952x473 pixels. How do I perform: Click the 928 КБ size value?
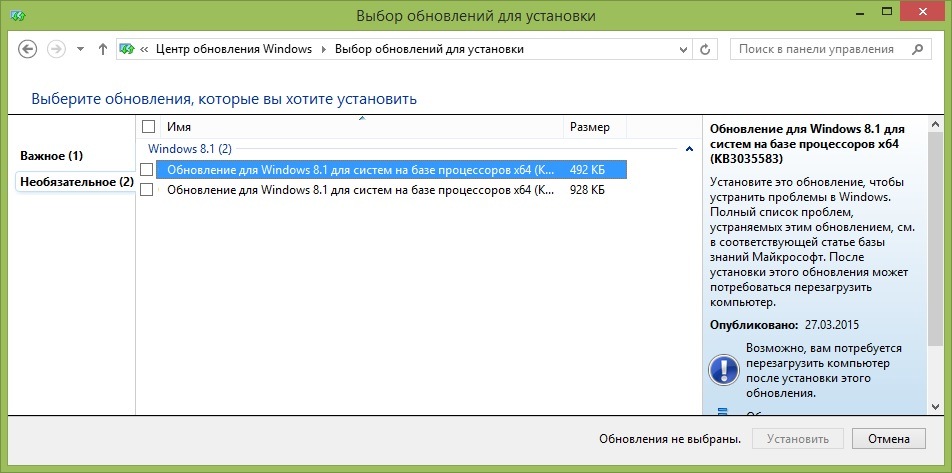[x=587, y=190]
